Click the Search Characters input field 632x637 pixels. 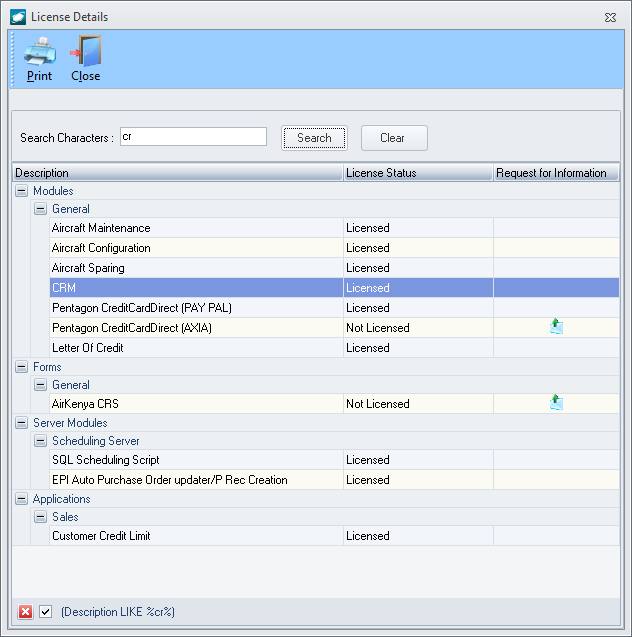(x=193, y=136)
